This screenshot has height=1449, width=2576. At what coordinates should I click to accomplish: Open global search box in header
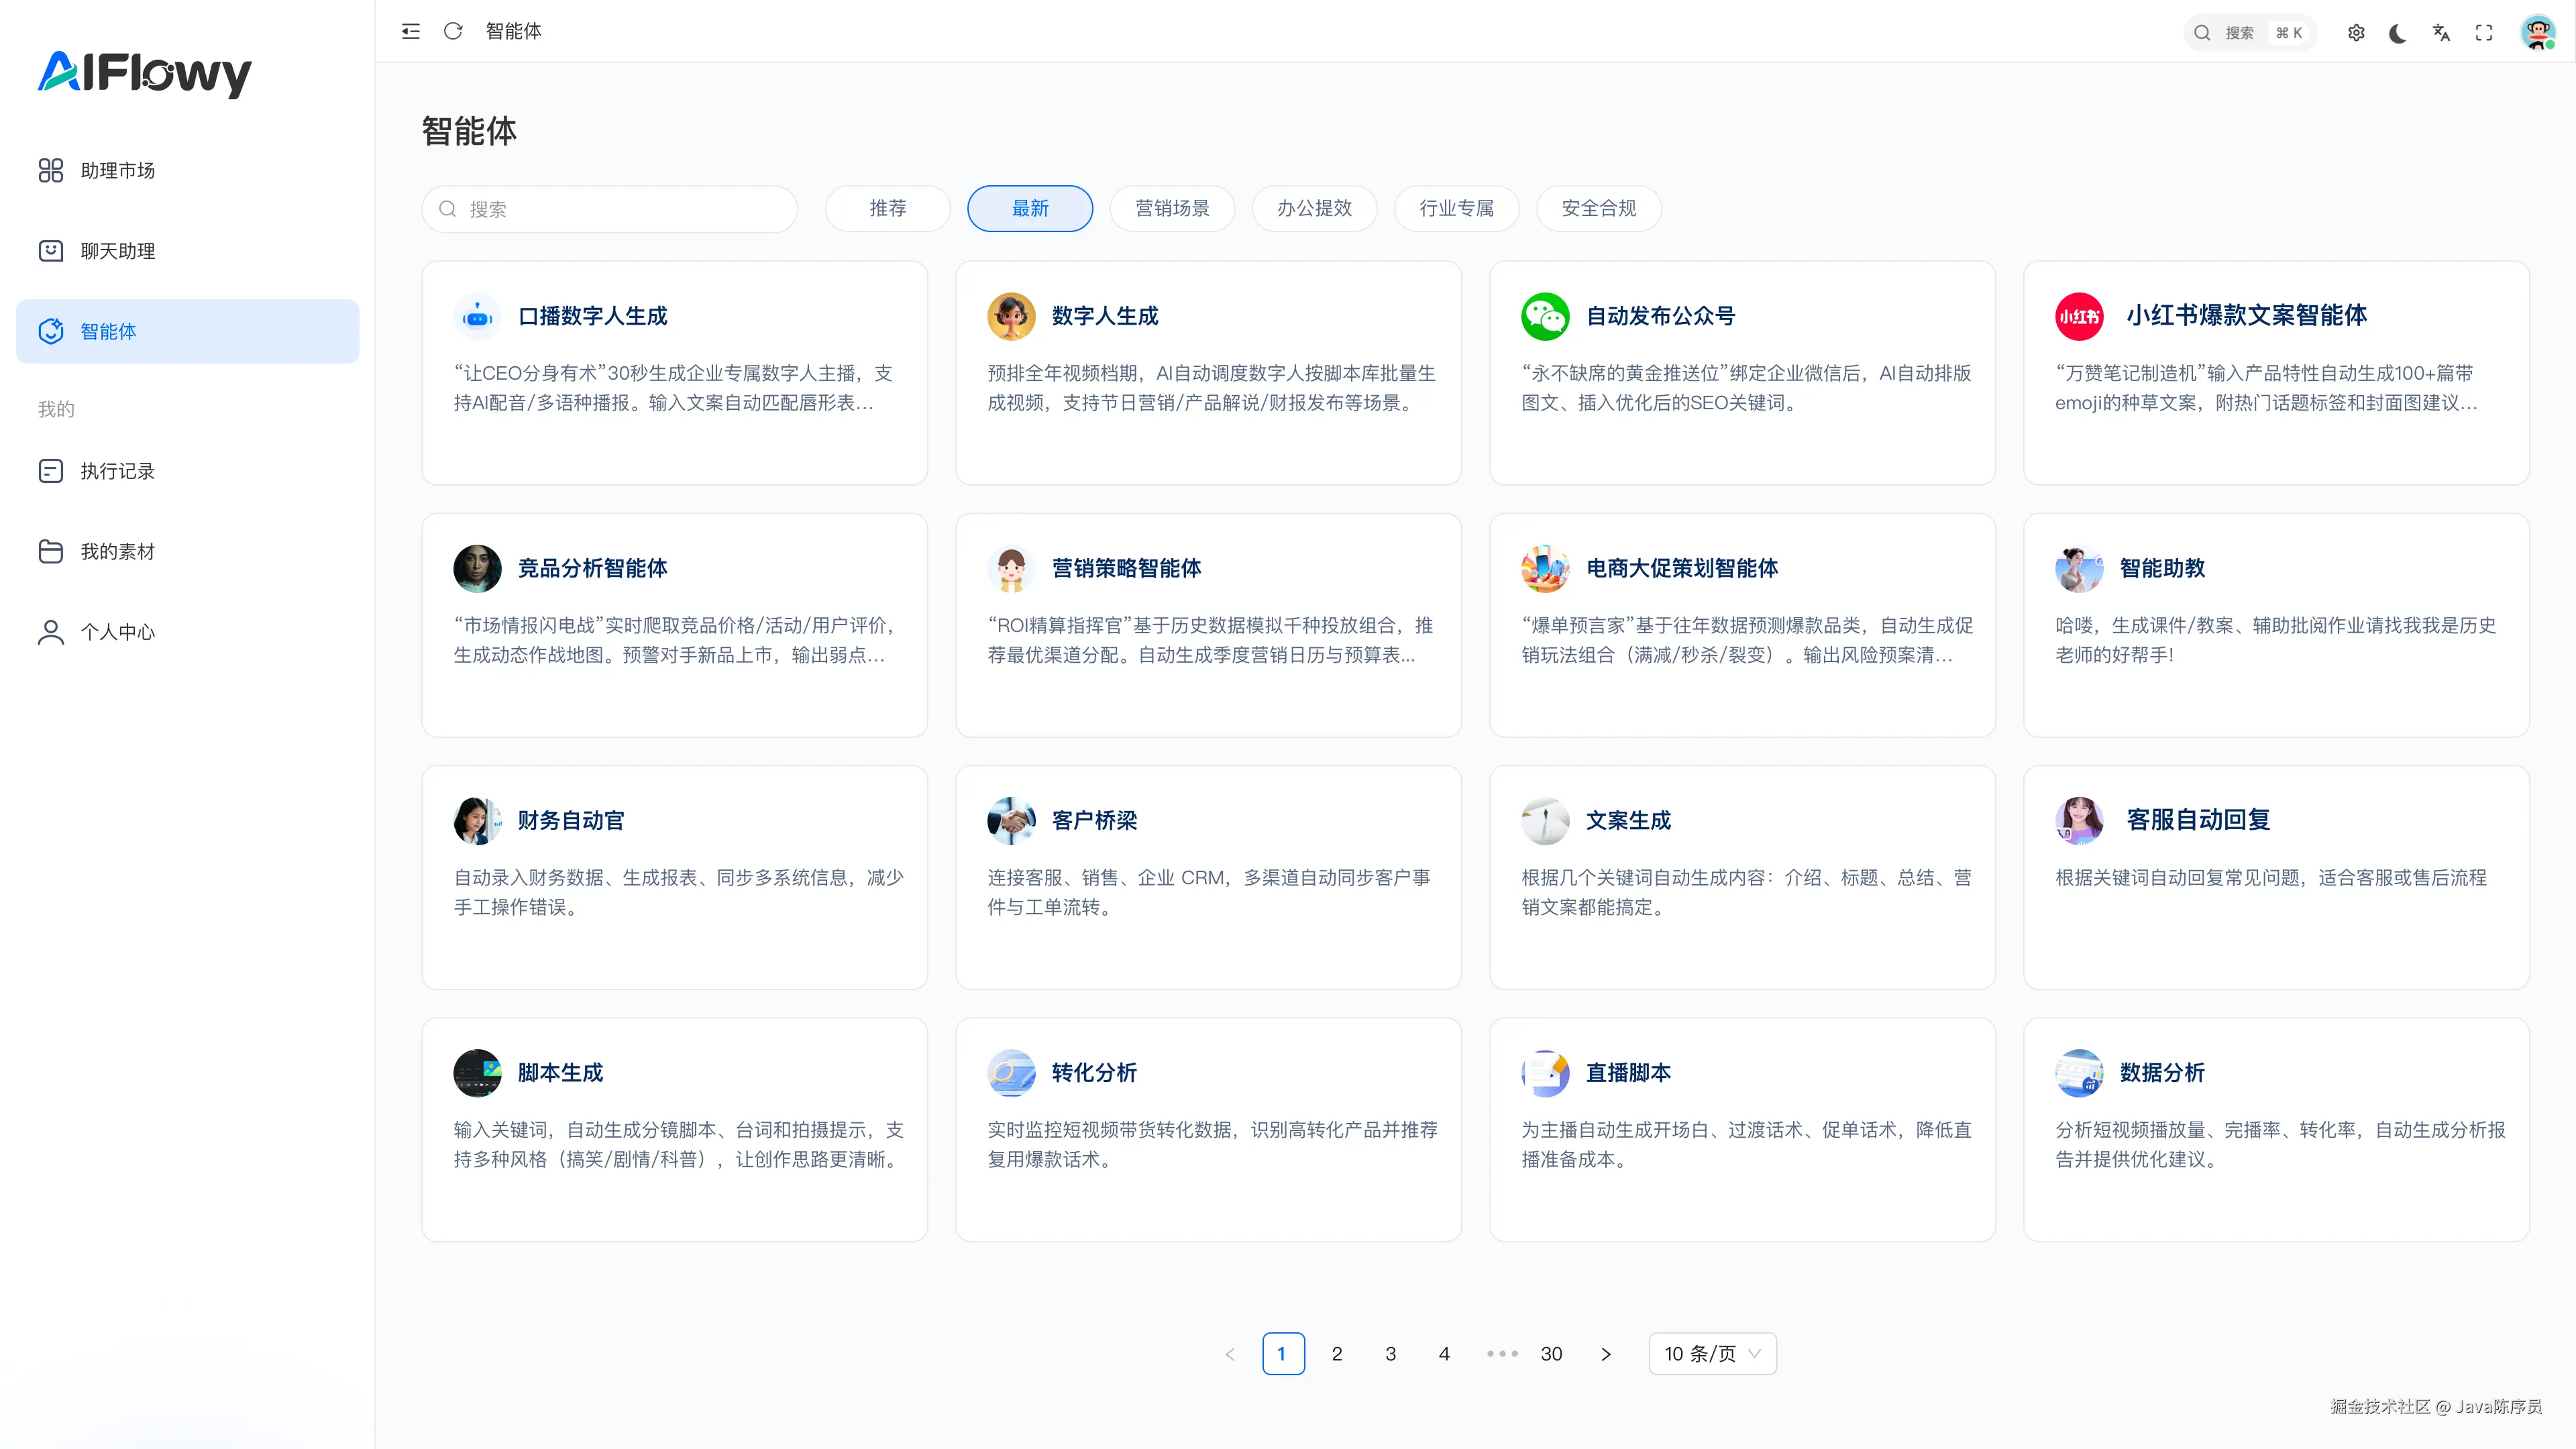[2251, 33]
